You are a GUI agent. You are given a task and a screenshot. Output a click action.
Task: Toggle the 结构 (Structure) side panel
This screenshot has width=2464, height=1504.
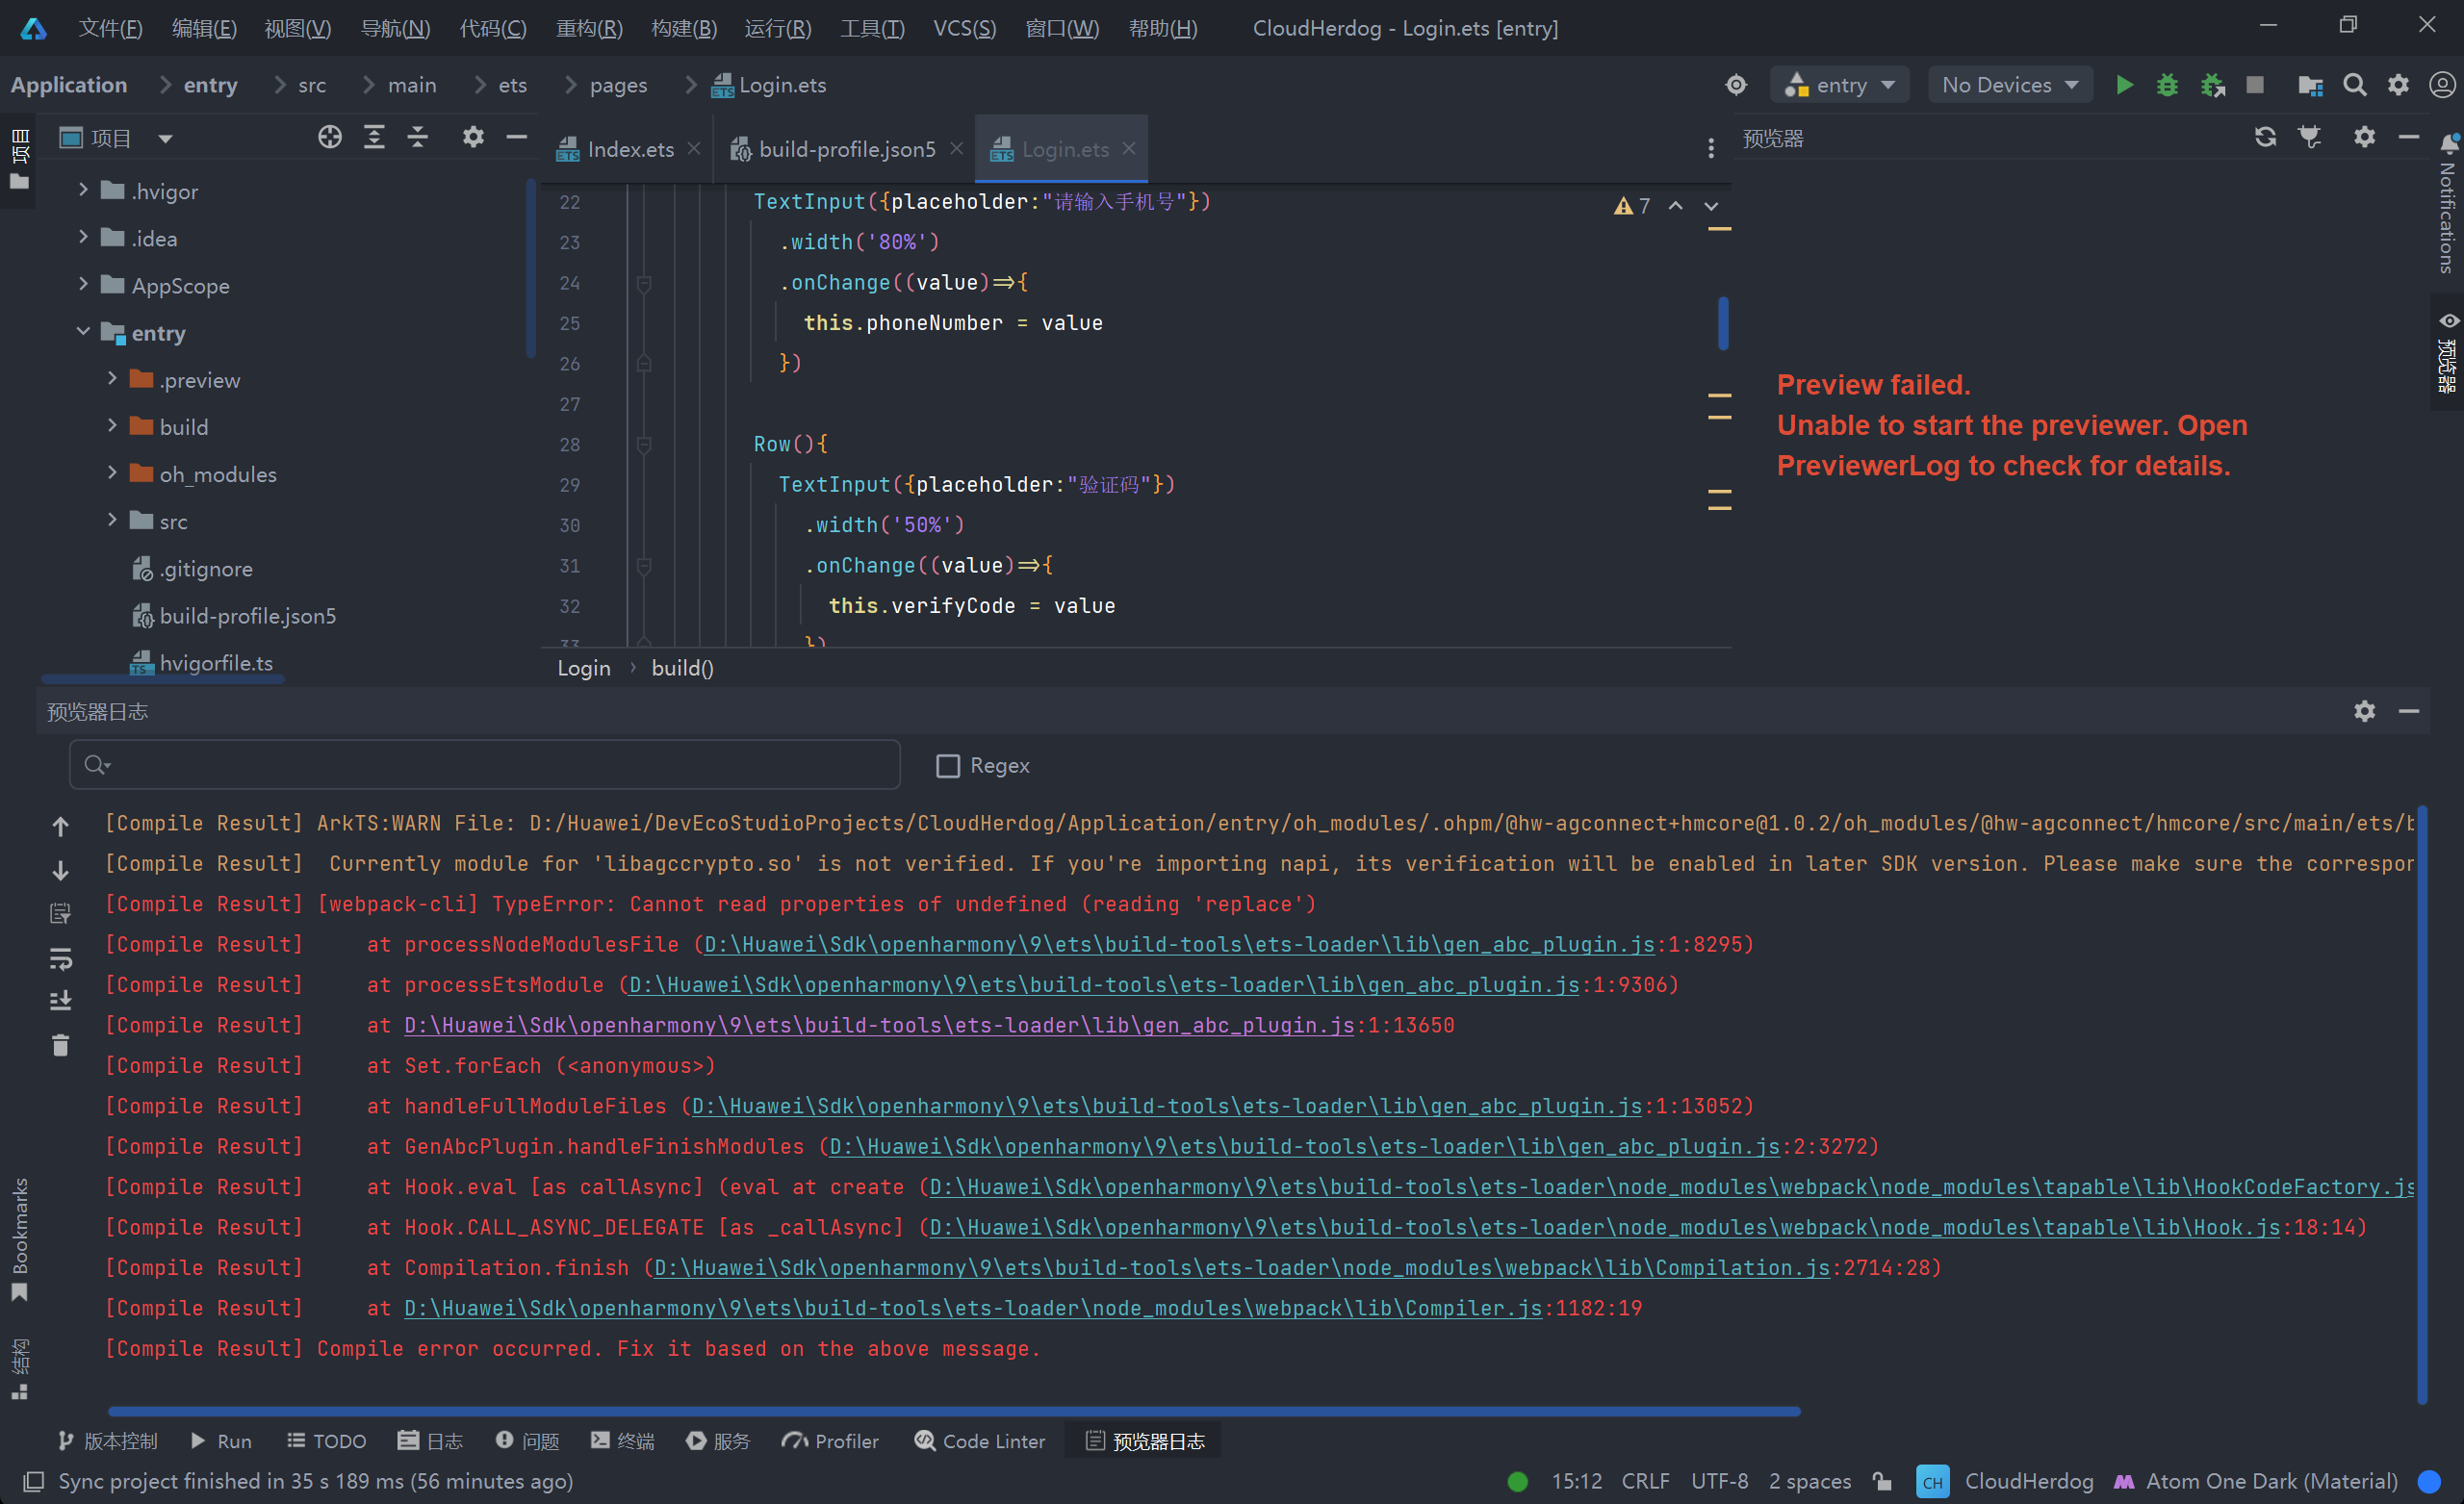pyautogui.click(x=19, y=1370)
